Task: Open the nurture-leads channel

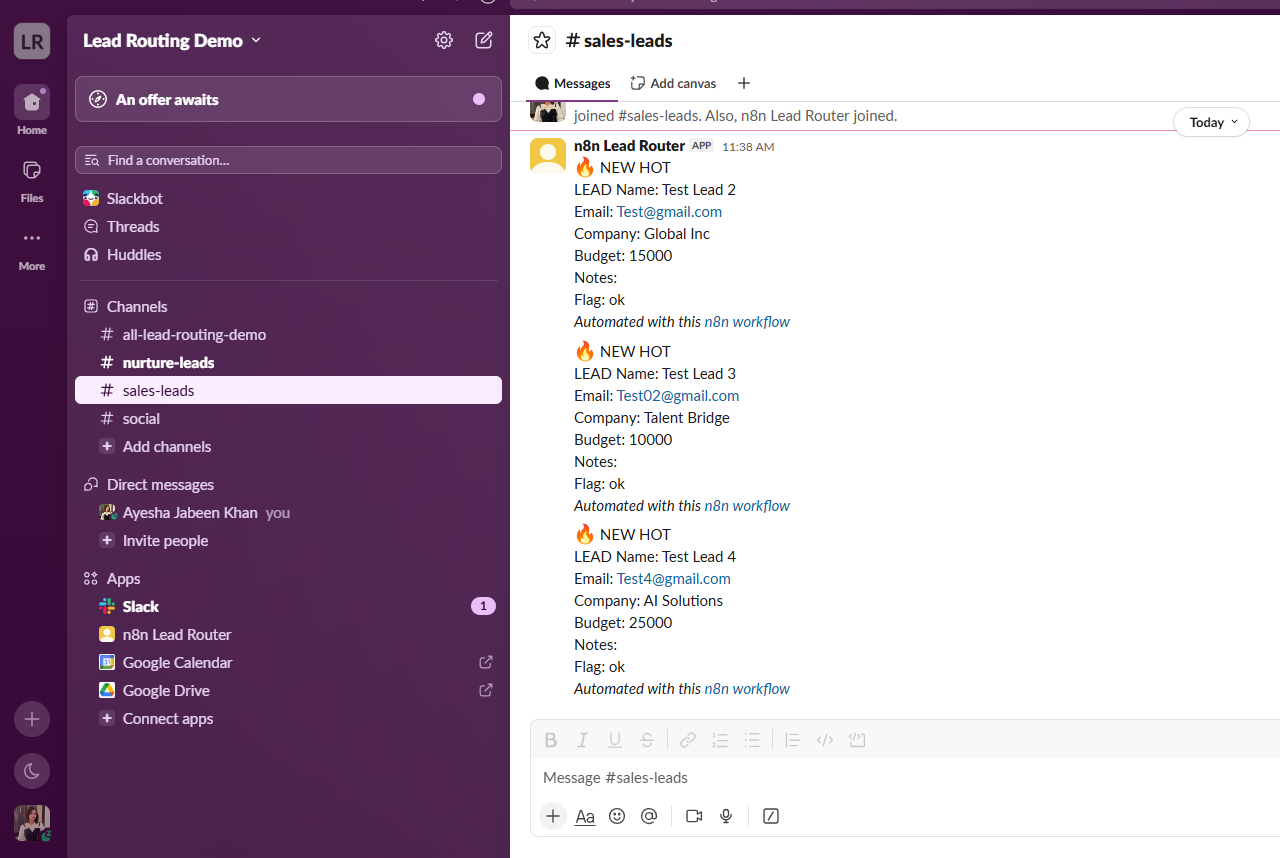Action: (x=288, y=362)
